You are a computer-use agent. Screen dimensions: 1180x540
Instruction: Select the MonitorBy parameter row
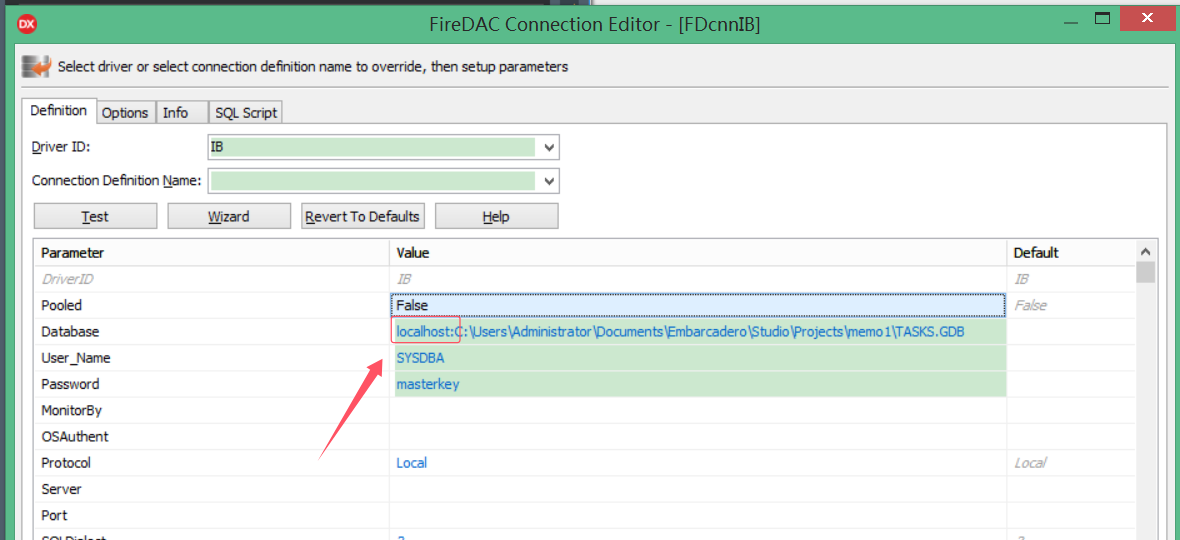211,411
